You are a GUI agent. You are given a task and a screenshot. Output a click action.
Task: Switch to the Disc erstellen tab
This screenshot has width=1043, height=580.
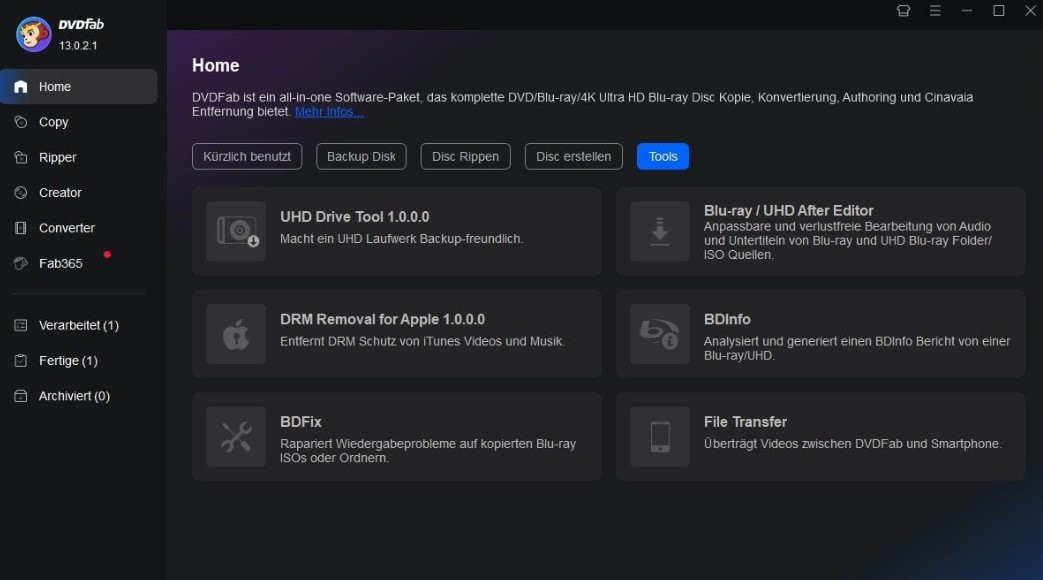(573, 156)
